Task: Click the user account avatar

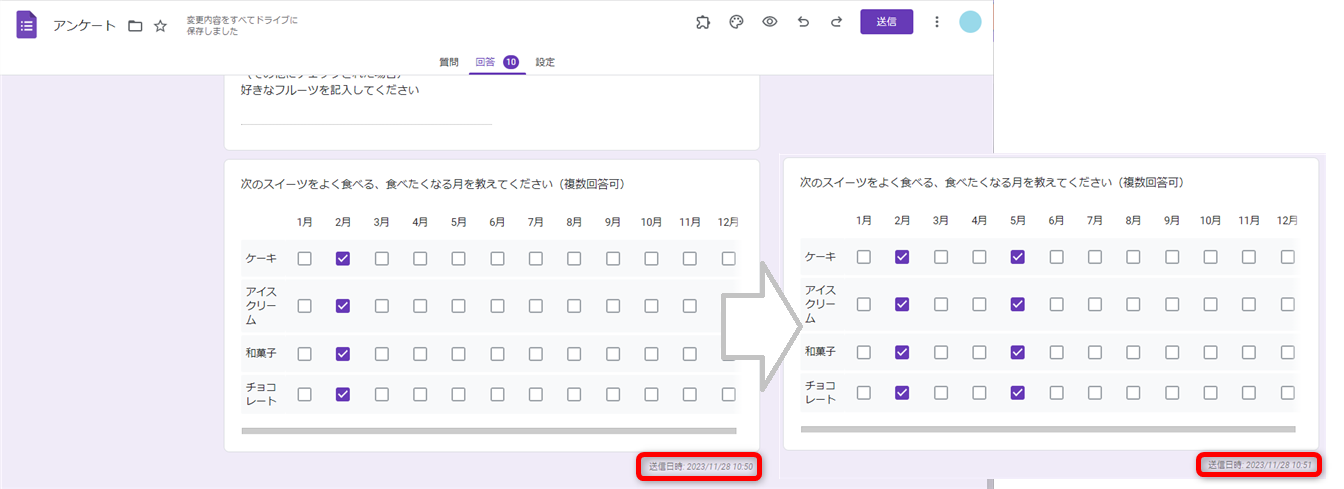Action: (x=970, y=22)
